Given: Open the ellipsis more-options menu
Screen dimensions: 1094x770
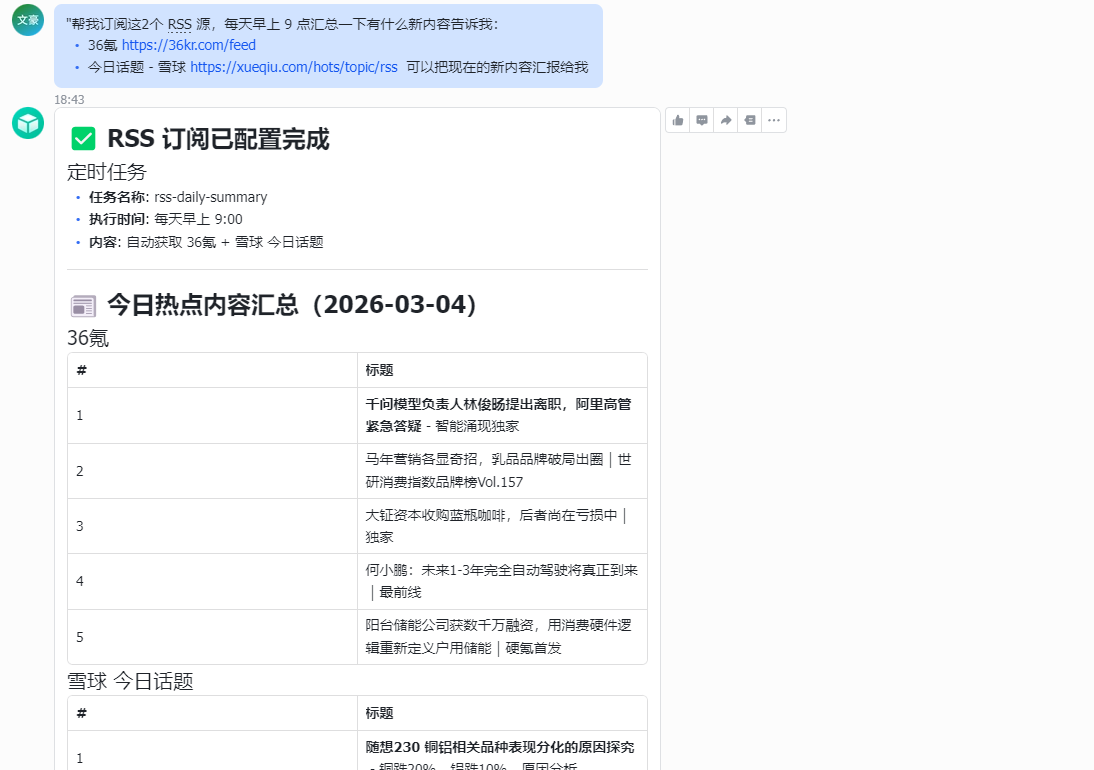Looking at the screenshot, I should 774,119.
